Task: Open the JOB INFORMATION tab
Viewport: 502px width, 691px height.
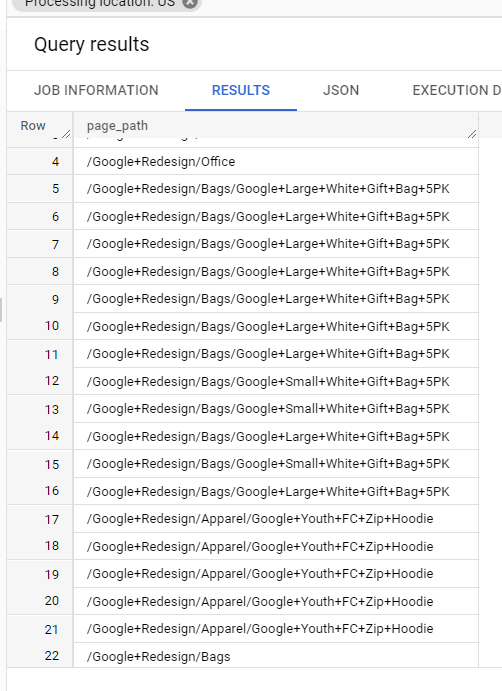Action: point(96,90)
